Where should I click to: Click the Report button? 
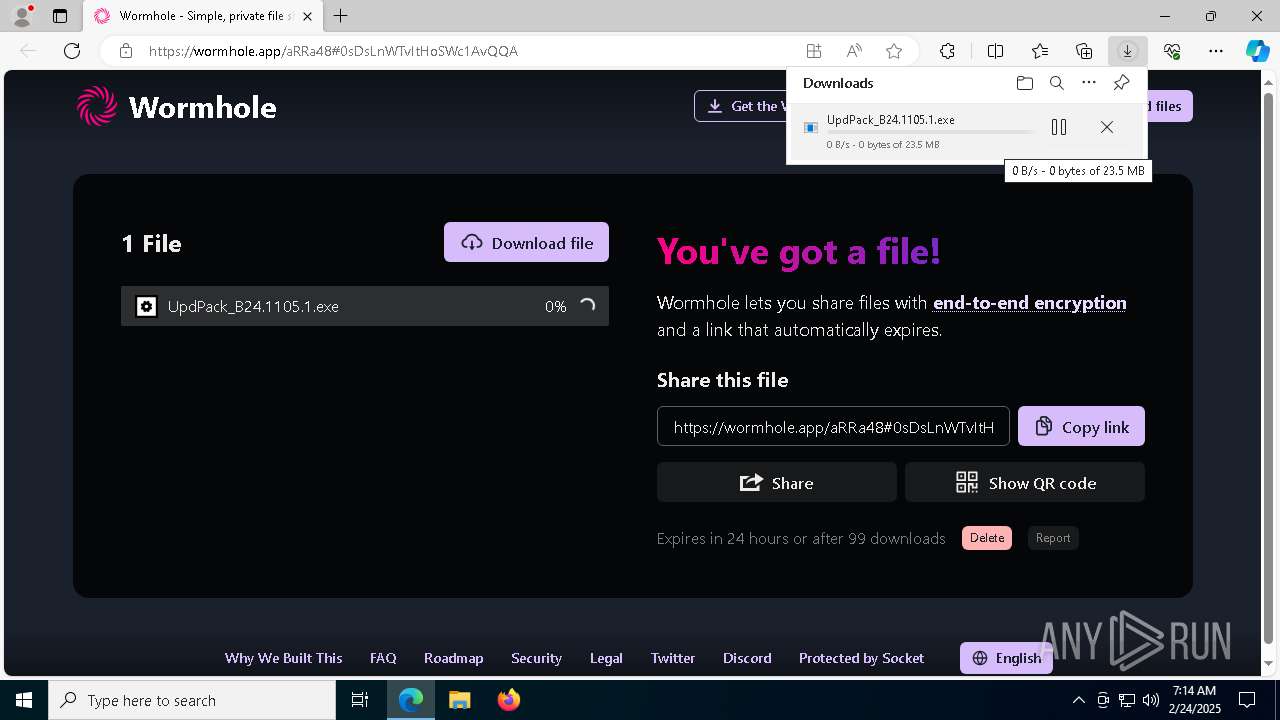(1053, 538)
